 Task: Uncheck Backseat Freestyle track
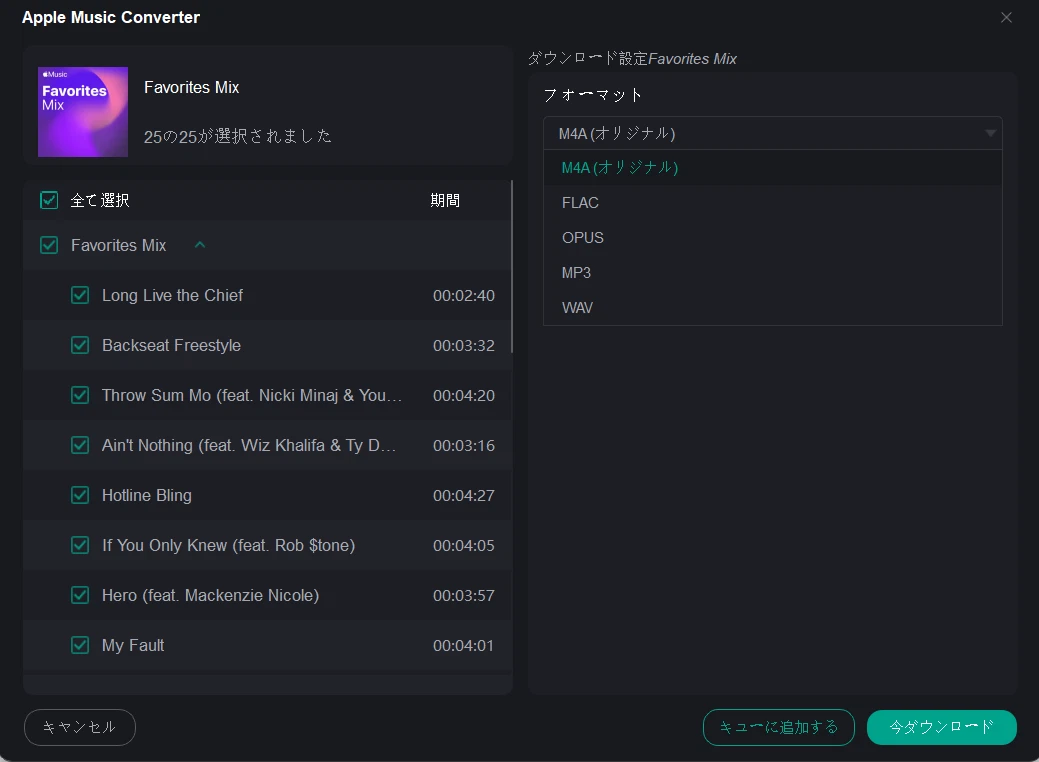click(x=80, y=345)
